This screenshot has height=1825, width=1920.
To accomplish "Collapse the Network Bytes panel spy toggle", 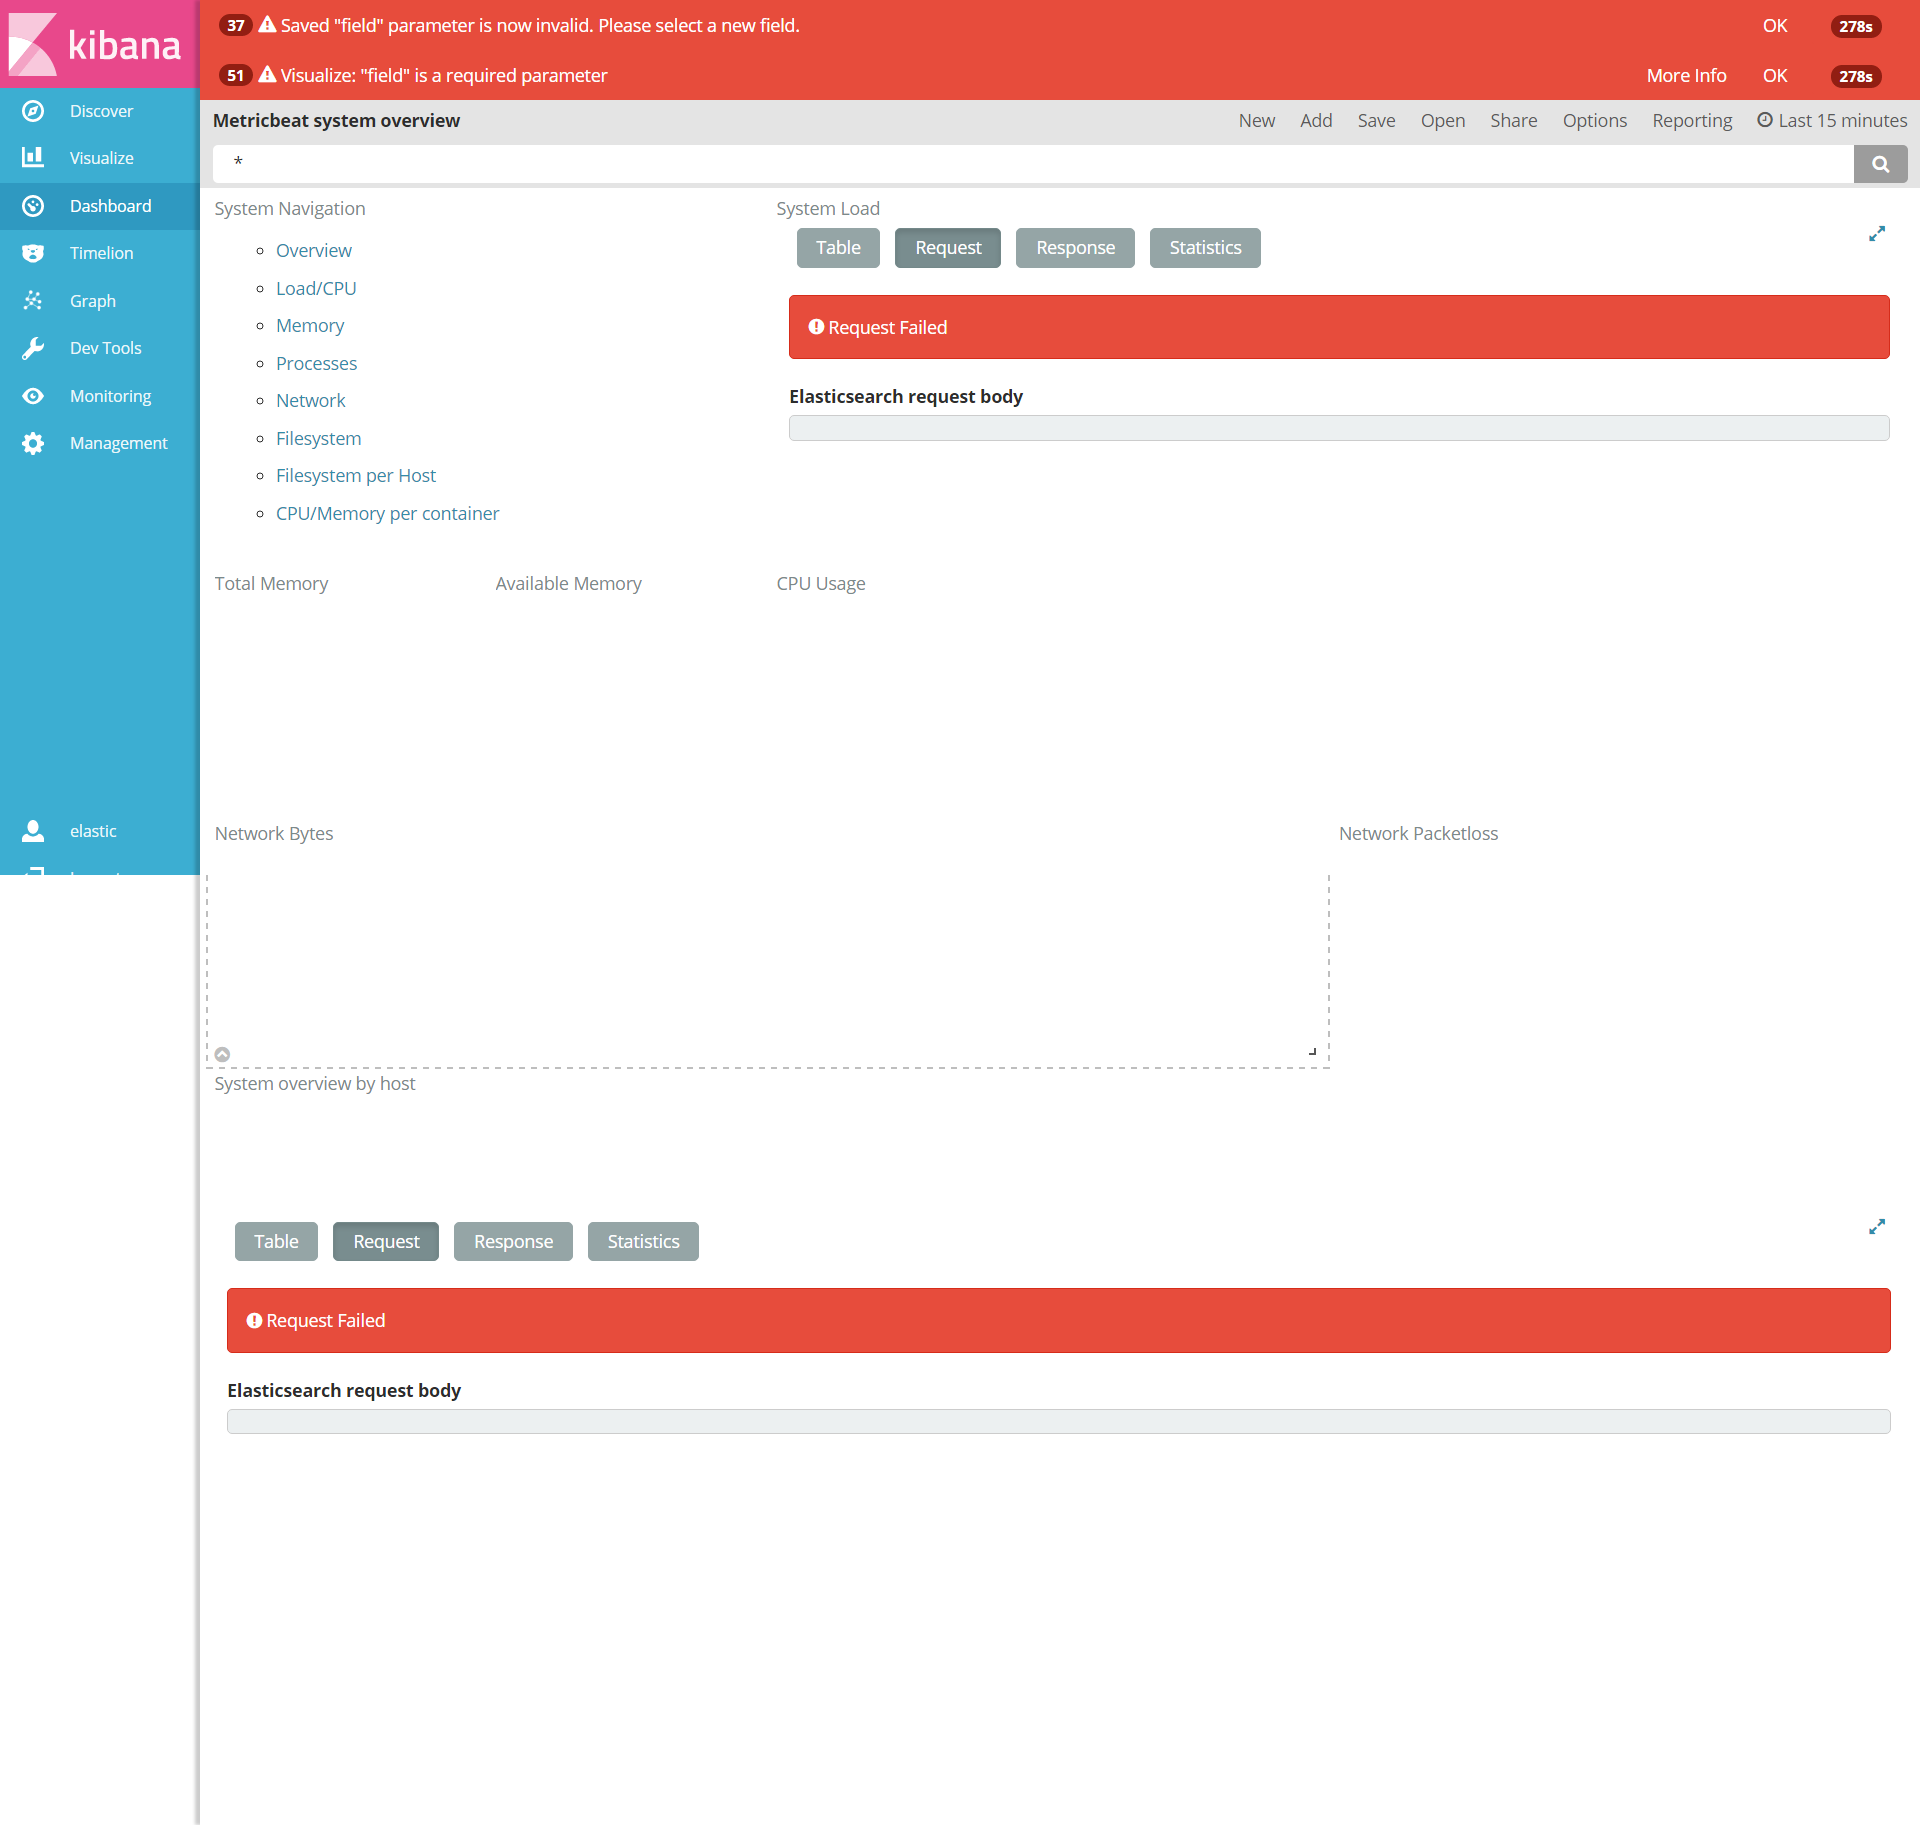I will point(223,1054).
